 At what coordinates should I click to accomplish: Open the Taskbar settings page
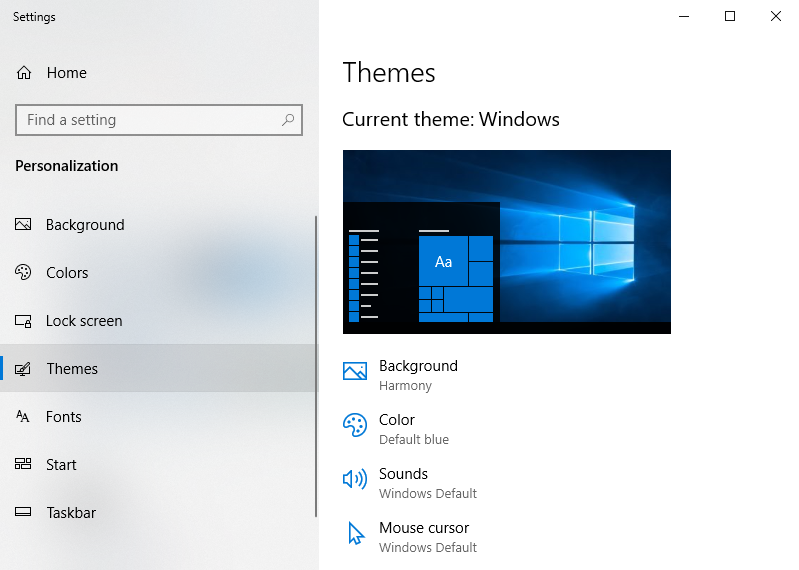158,512
